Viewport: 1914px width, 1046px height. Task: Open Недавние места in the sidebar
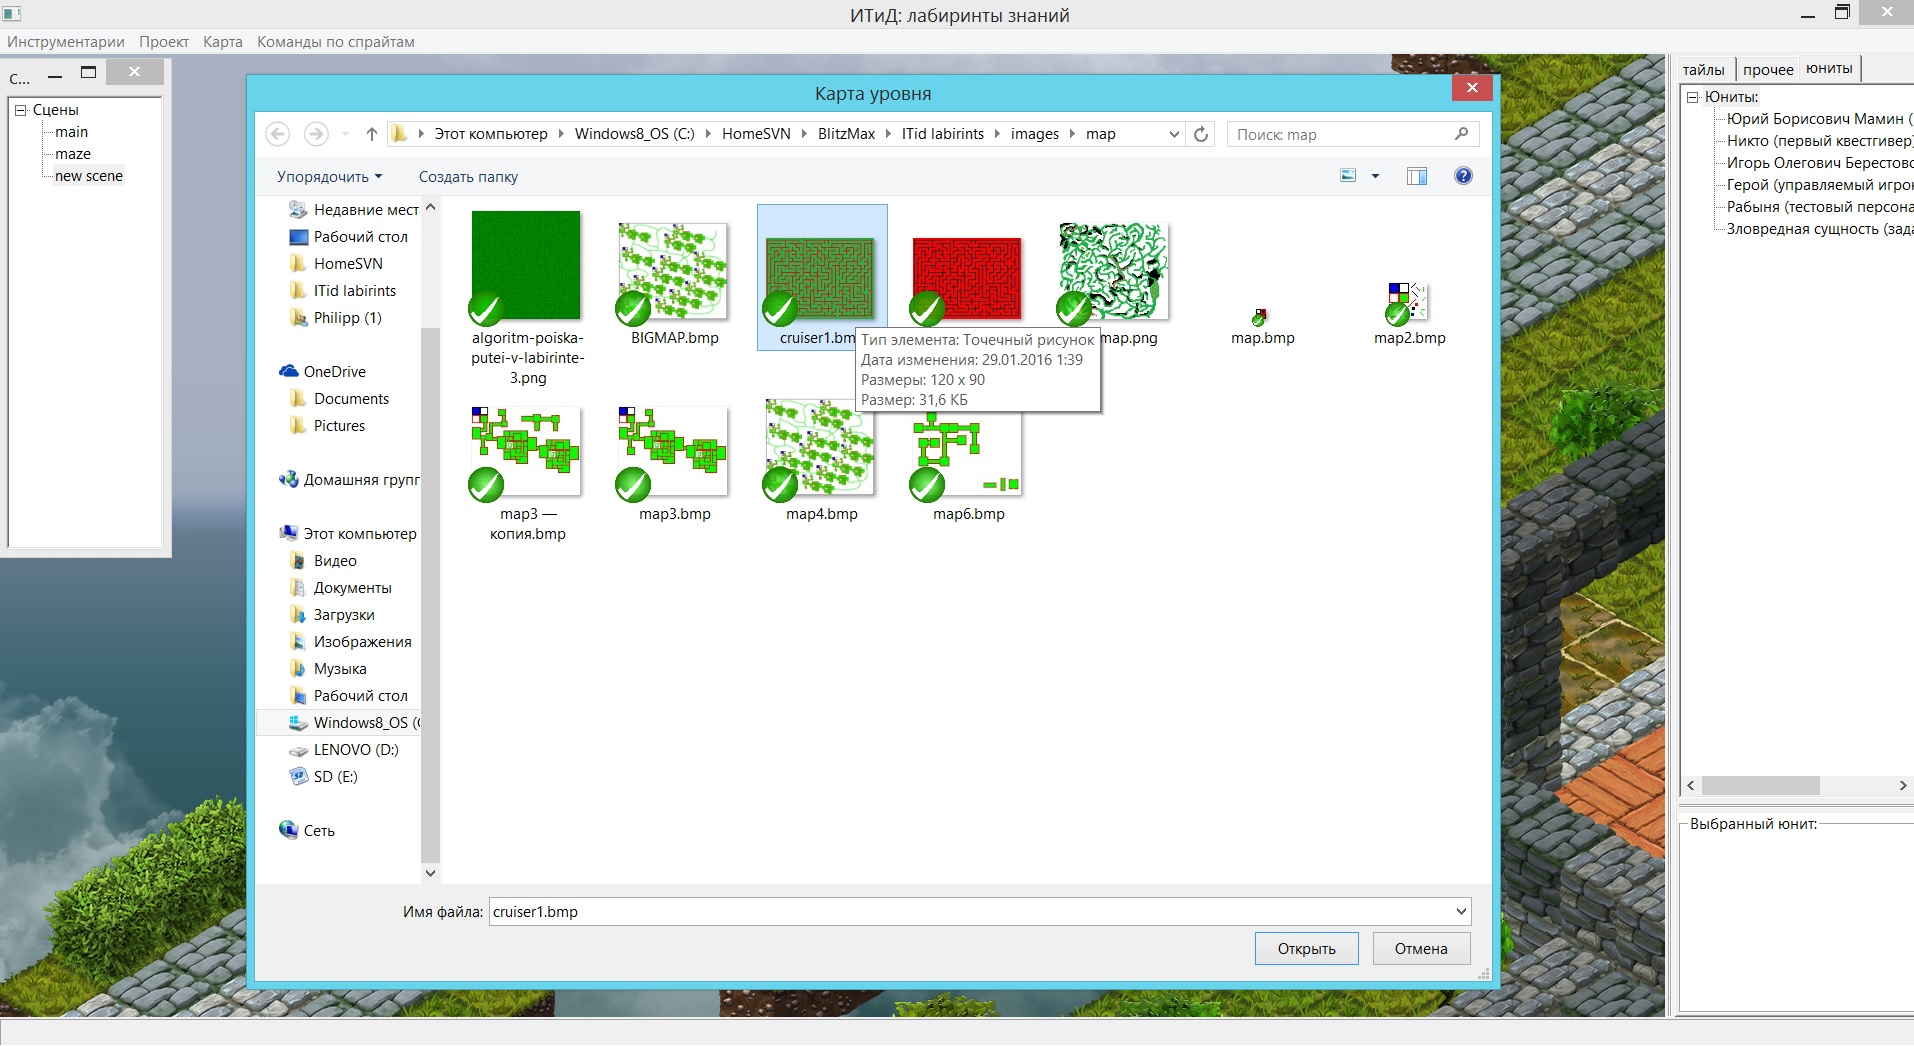coord(354,210)
